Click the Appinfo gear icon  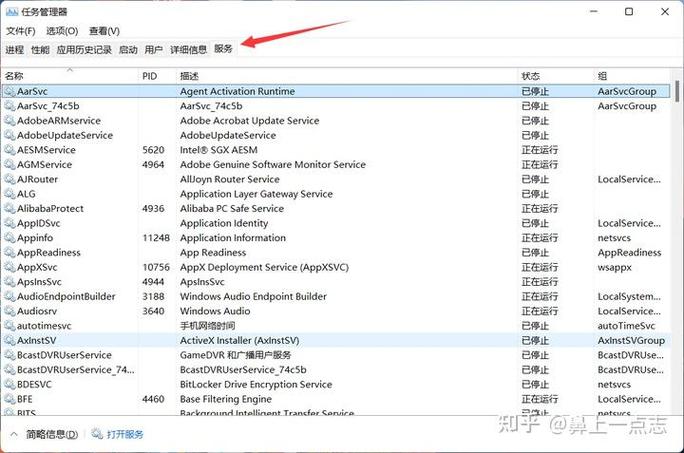click(10, 238)
